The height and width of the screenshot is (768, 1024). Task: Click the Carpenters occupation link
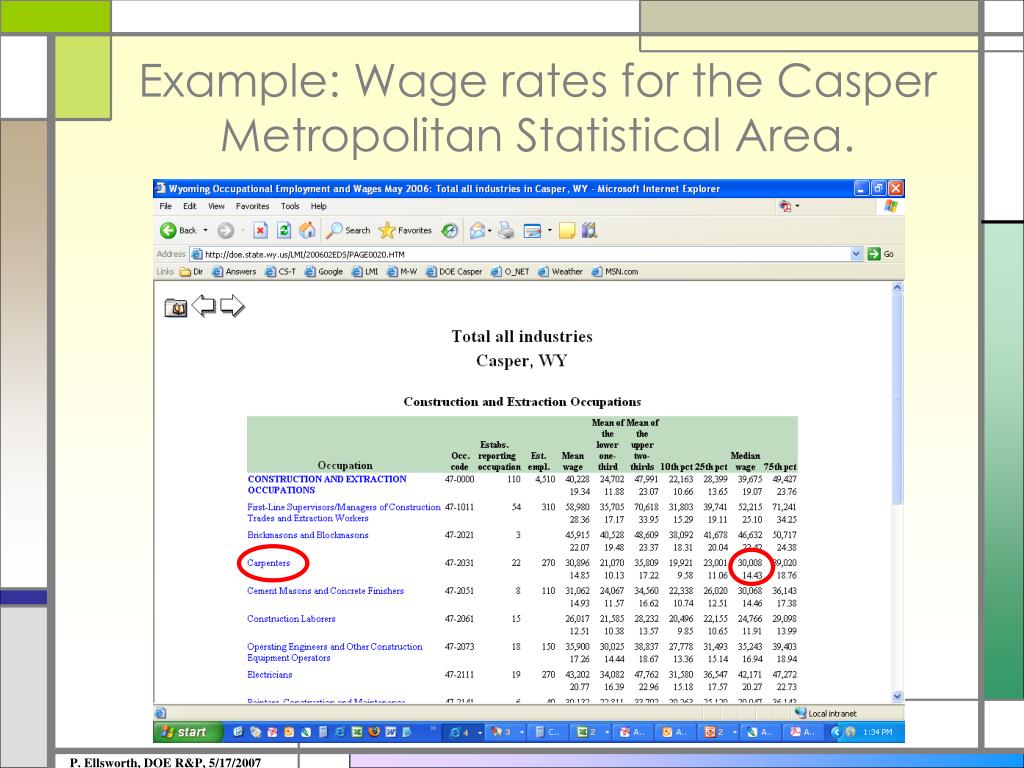(268, 563)
